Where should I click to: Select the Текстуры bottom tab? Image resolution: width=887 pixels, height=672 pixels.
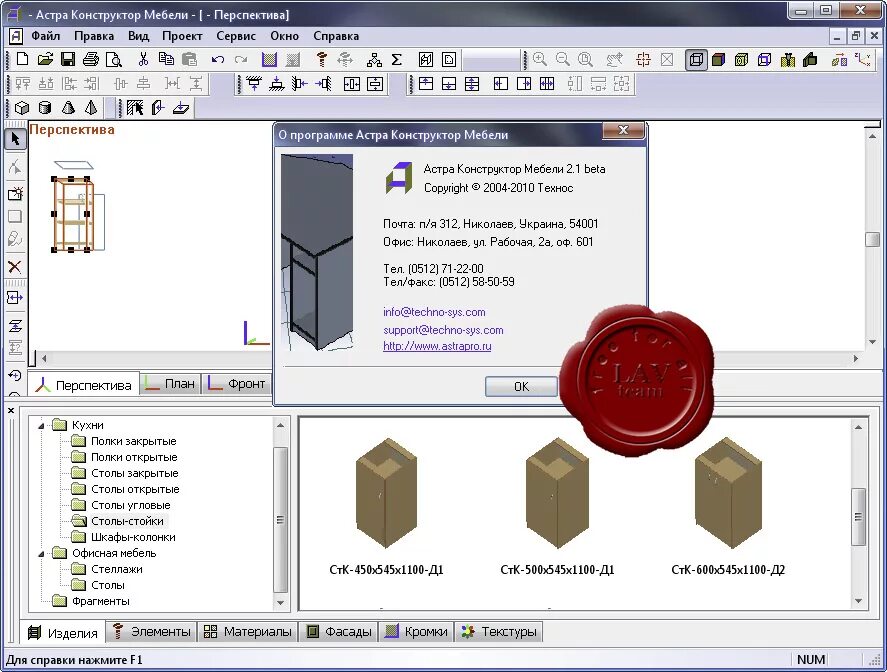[x=499, y=631]
